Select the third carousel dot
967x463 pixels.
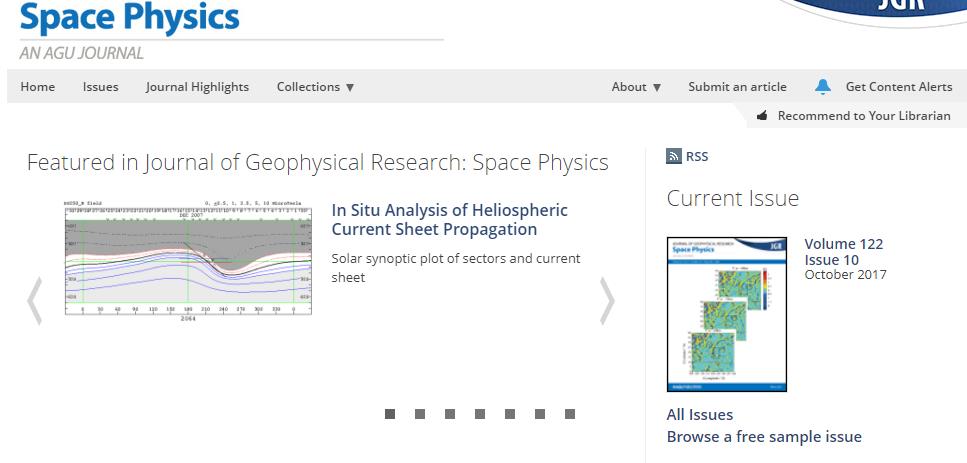coord(450,414)
